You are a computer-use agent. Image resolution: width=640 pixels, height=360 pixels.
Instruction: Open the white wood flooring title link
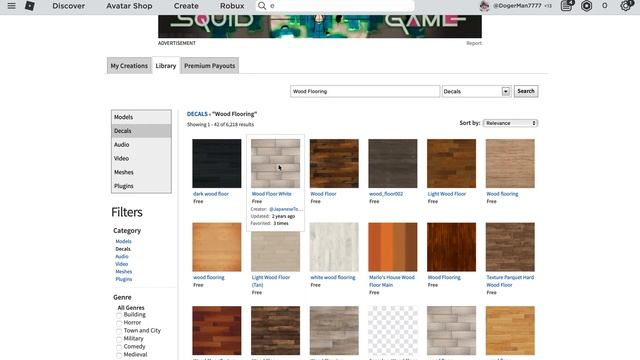(333, 278)
